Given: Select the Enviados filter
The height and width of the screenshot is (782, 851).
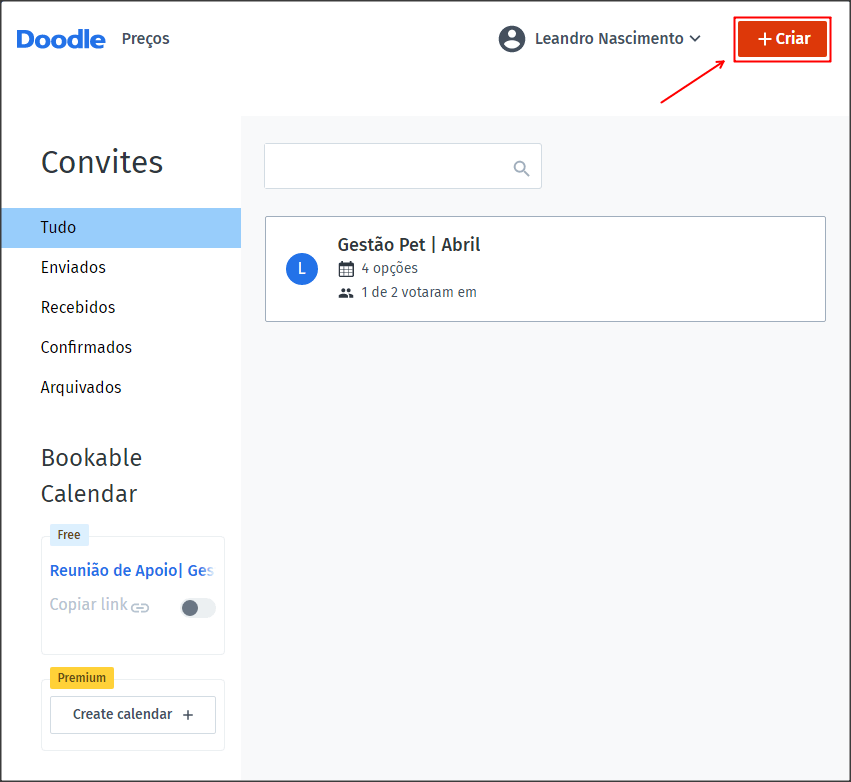Looking at the screenshot, I should [73, 268].
